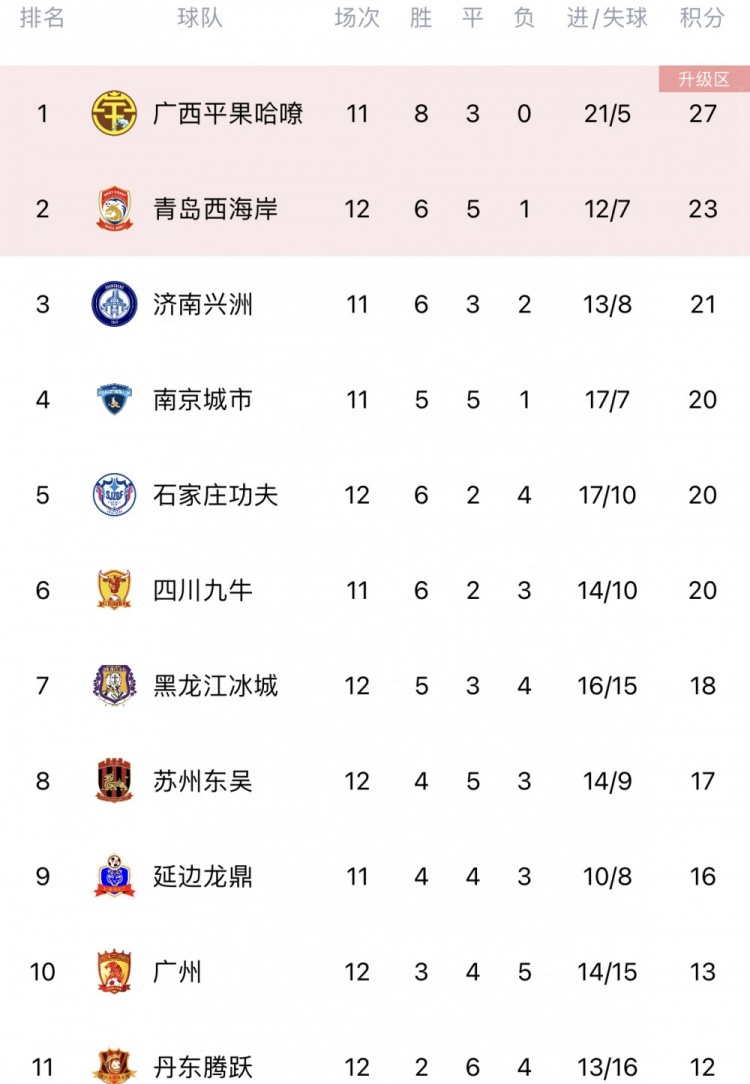Tap the 广州 red tiger crest

(114, 971)
